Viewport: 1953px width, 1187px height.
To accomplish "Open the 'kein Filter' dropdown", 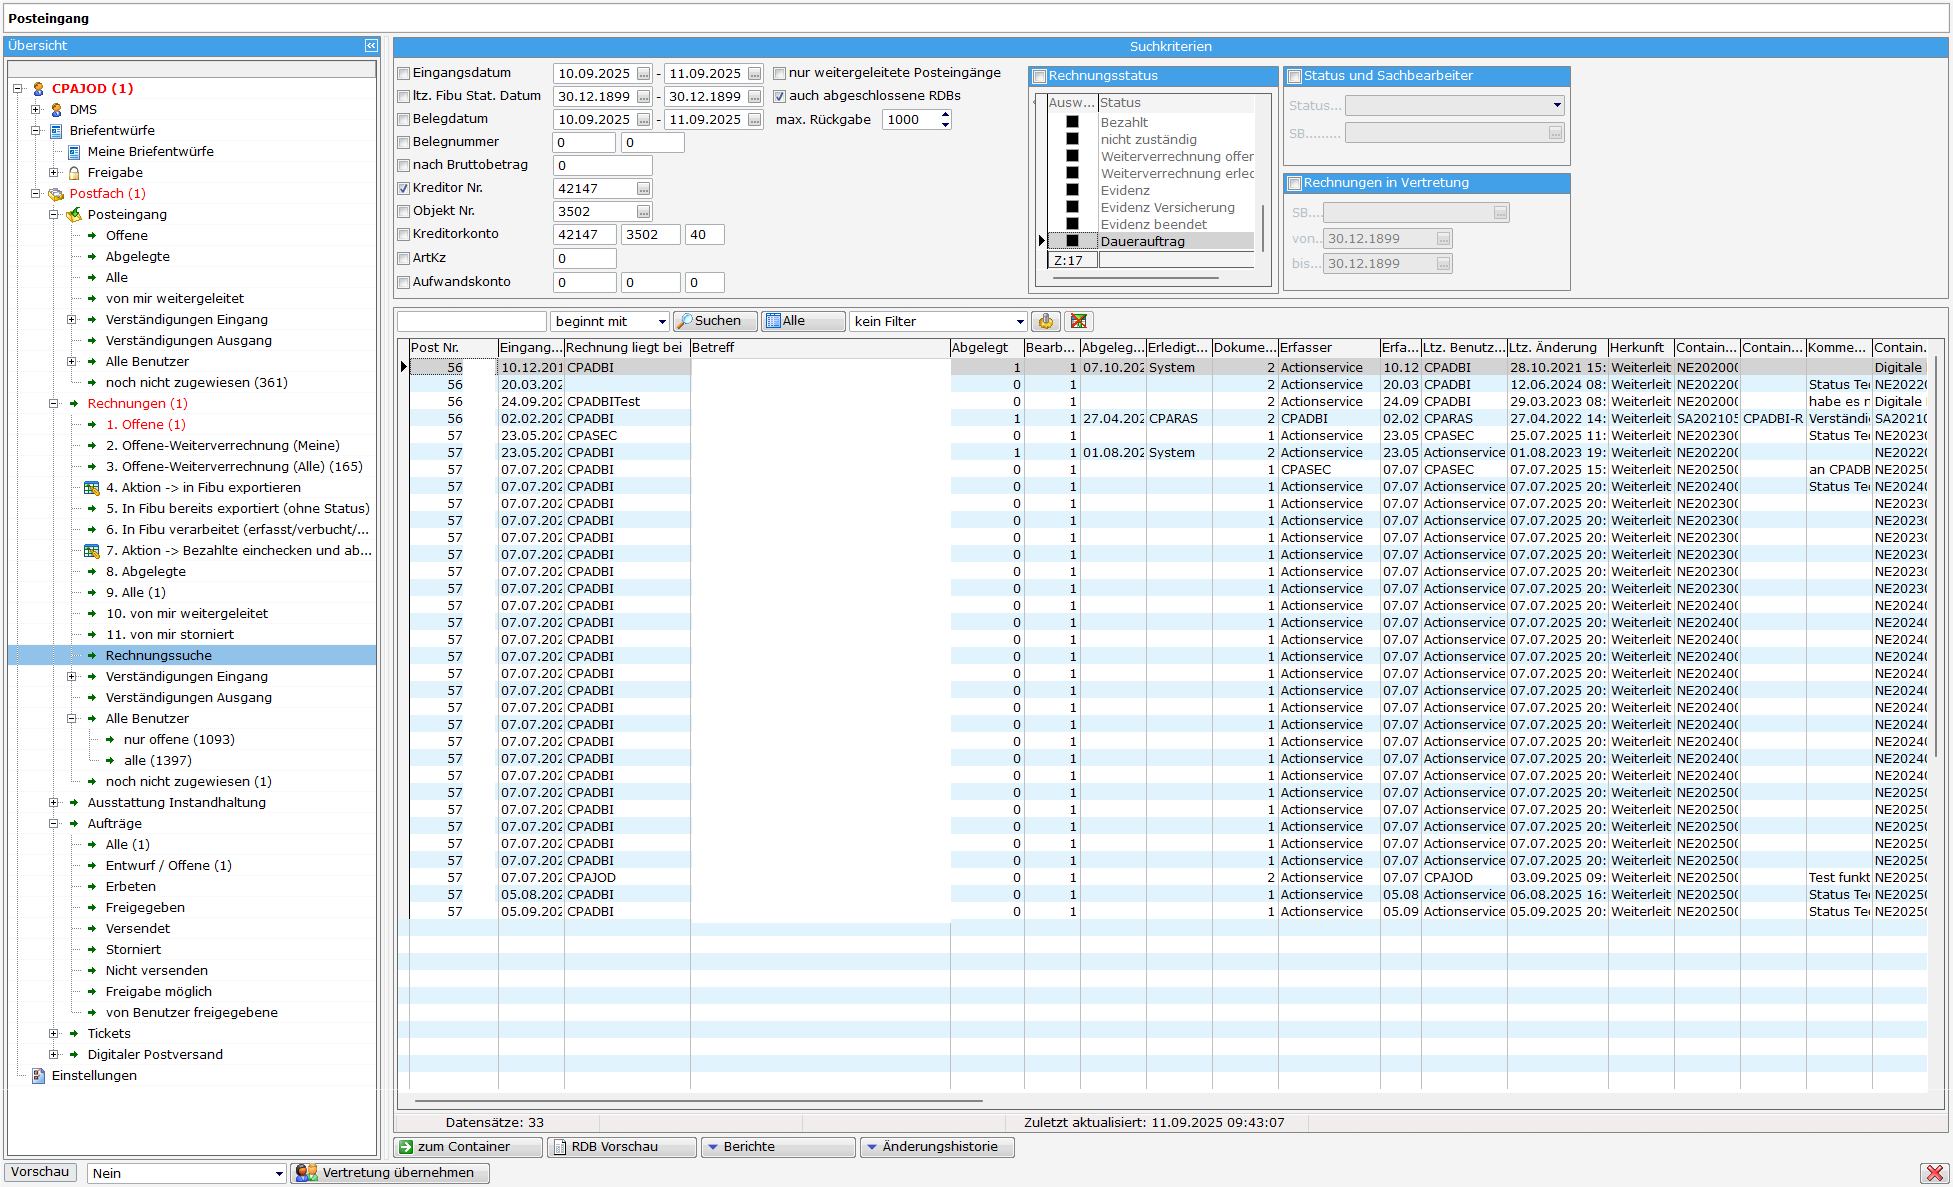I will click(1019, 322).
